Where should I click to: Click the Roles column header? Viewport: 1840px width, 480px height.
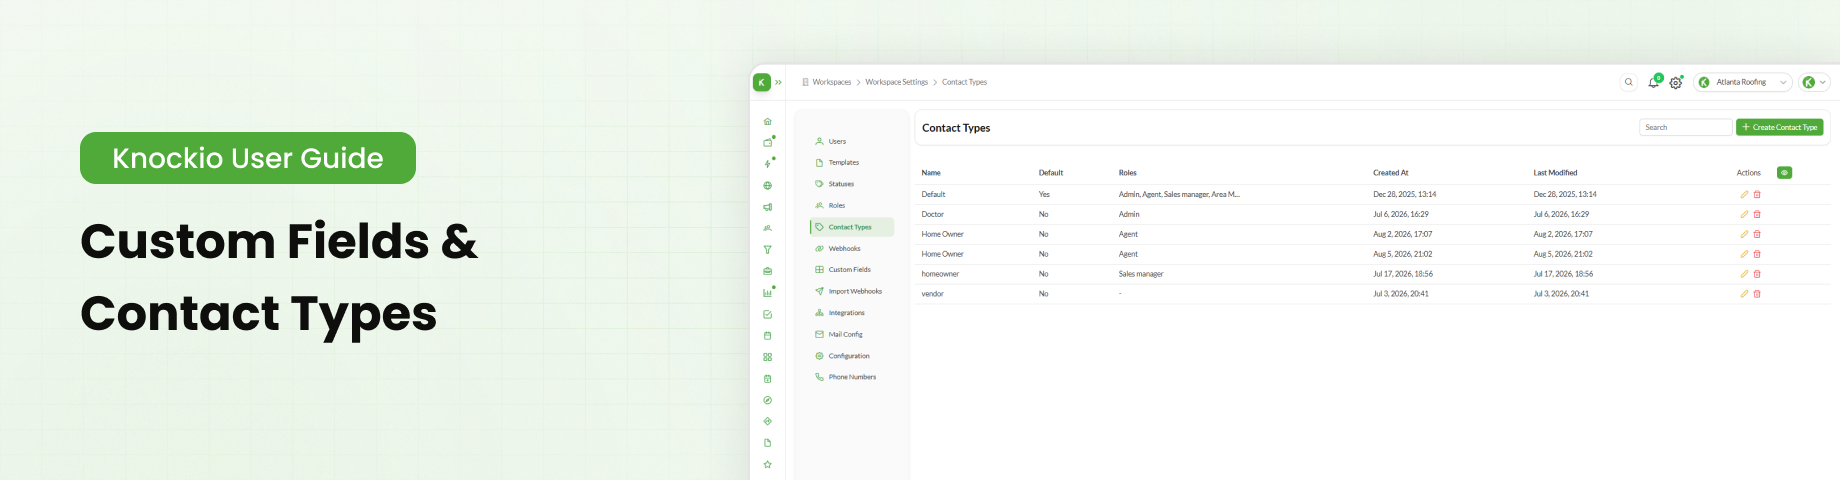[1127, 173]
